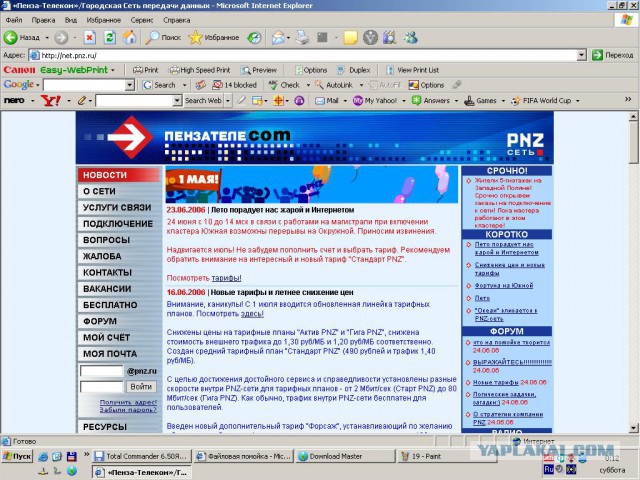This screenshot has width=640, height=480.
Task: Open address bar dropdown arrow
Action: [582, 55]
